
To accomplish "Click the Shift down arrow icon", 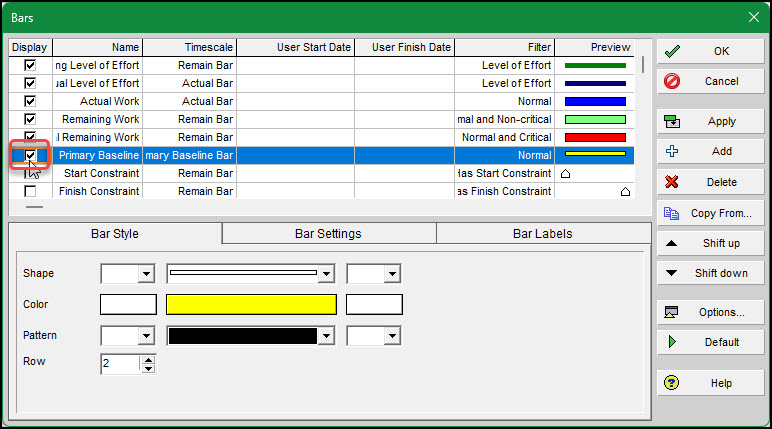I will pos(672,273).
